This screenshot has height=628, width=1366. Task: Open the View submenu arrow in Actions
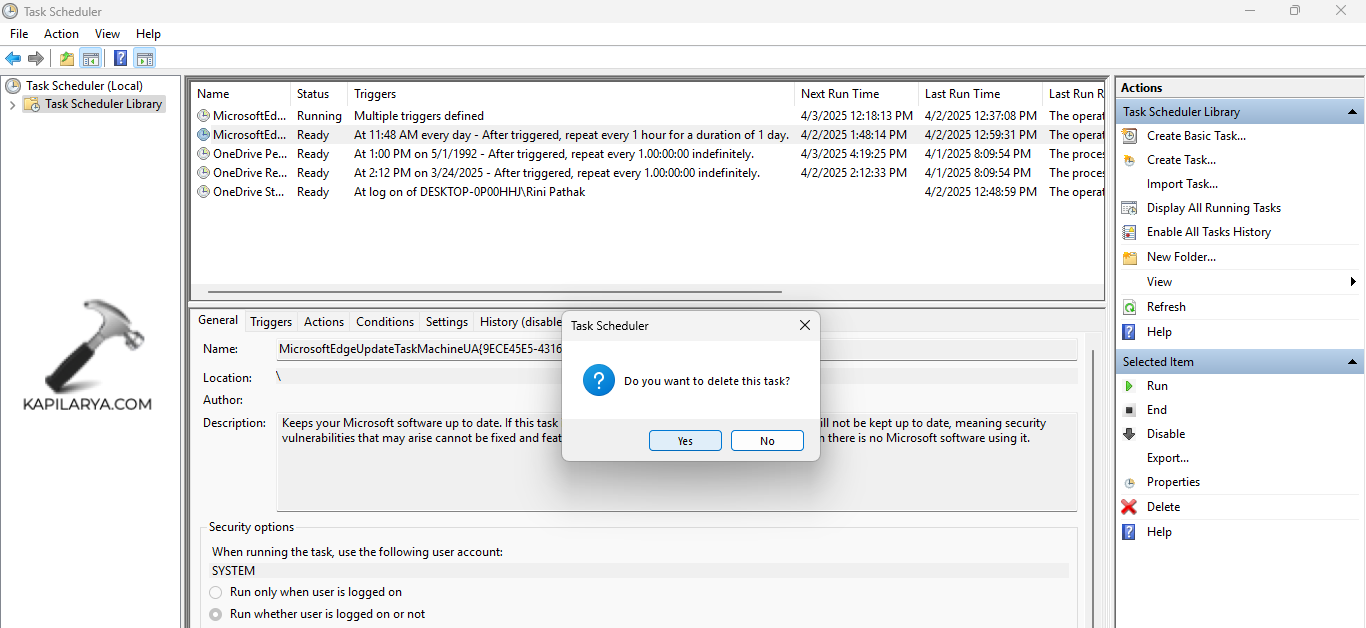1353,282
